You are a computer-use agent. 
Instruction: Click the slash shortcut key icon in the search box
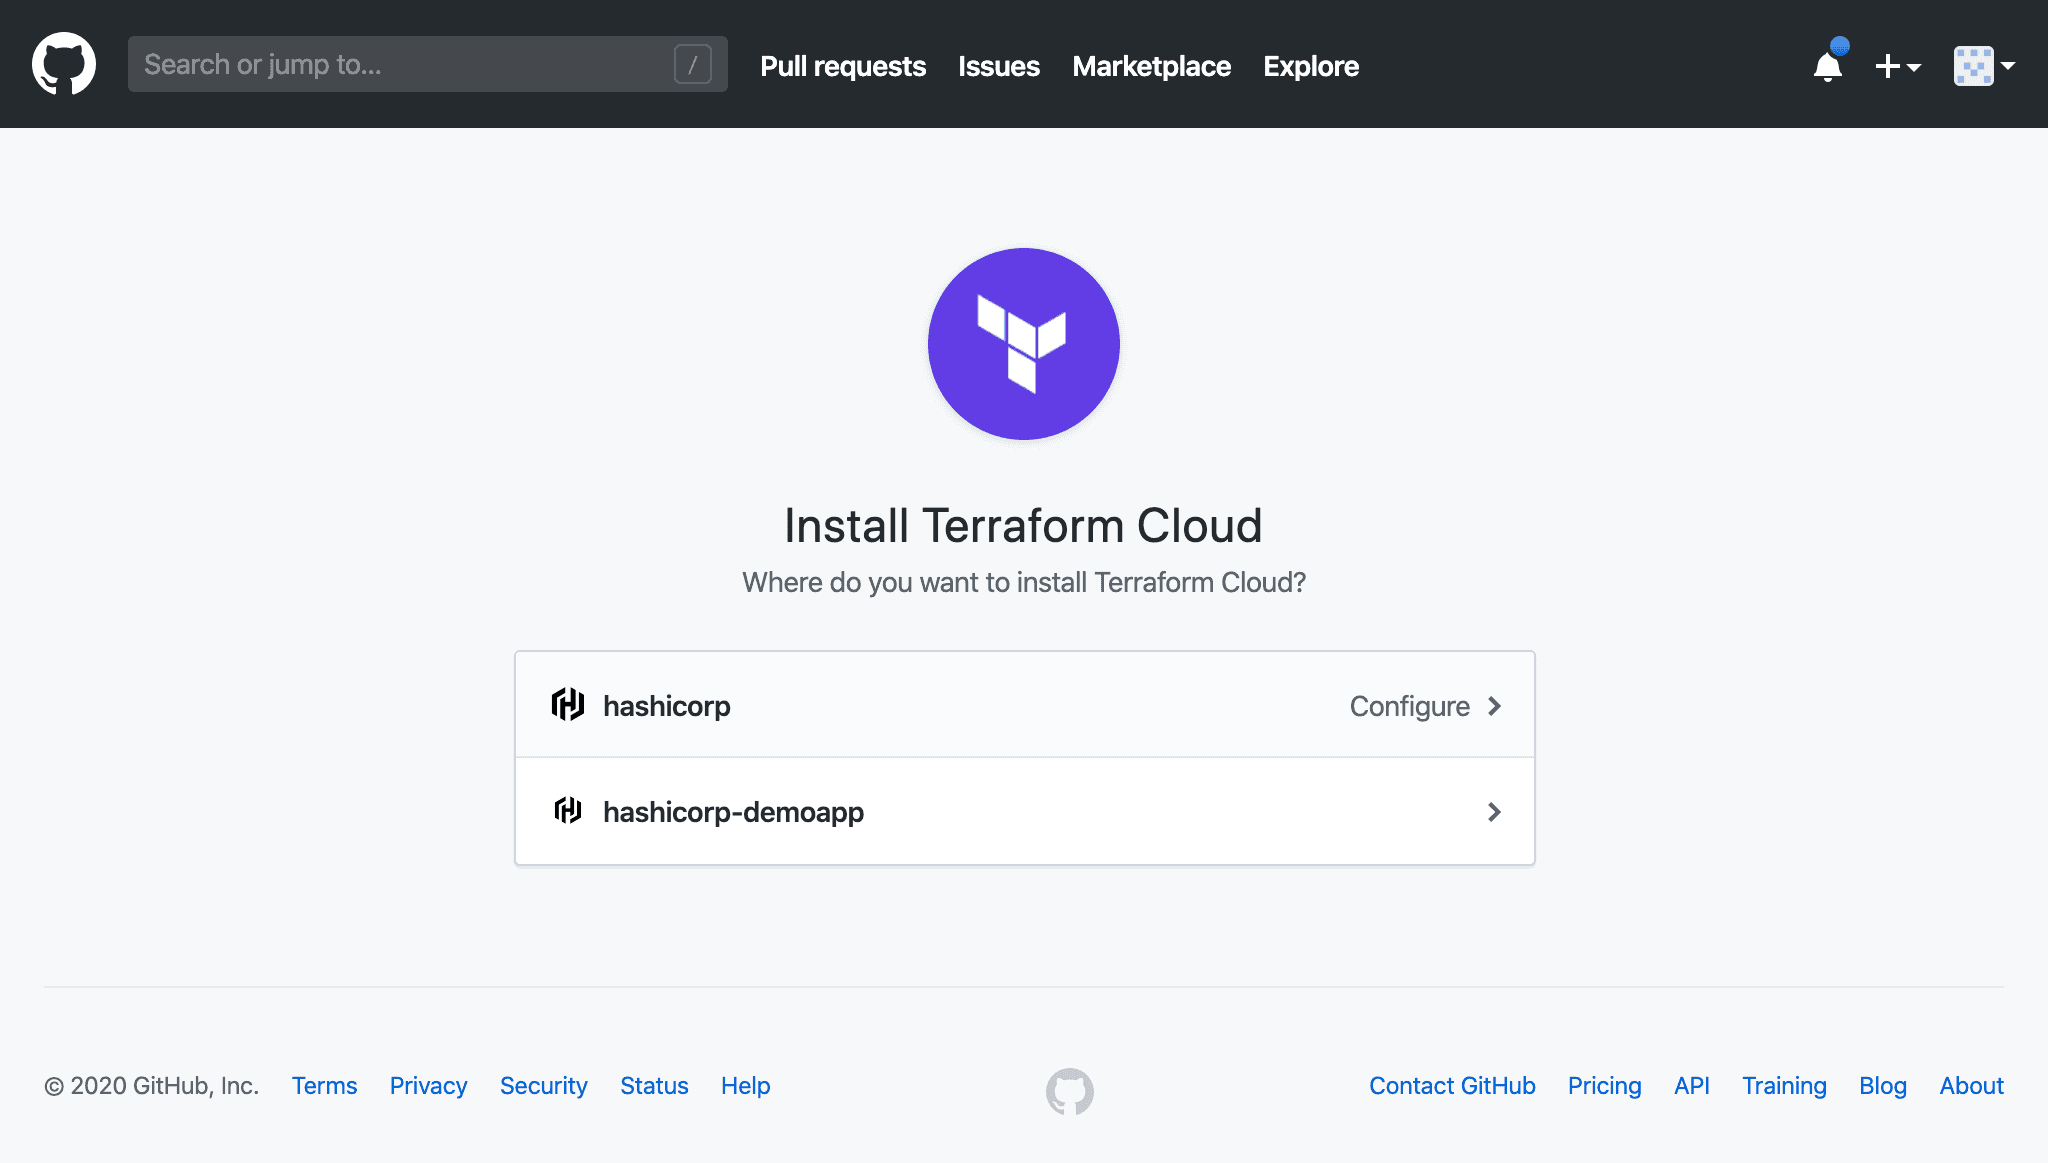tap(692, 64)
